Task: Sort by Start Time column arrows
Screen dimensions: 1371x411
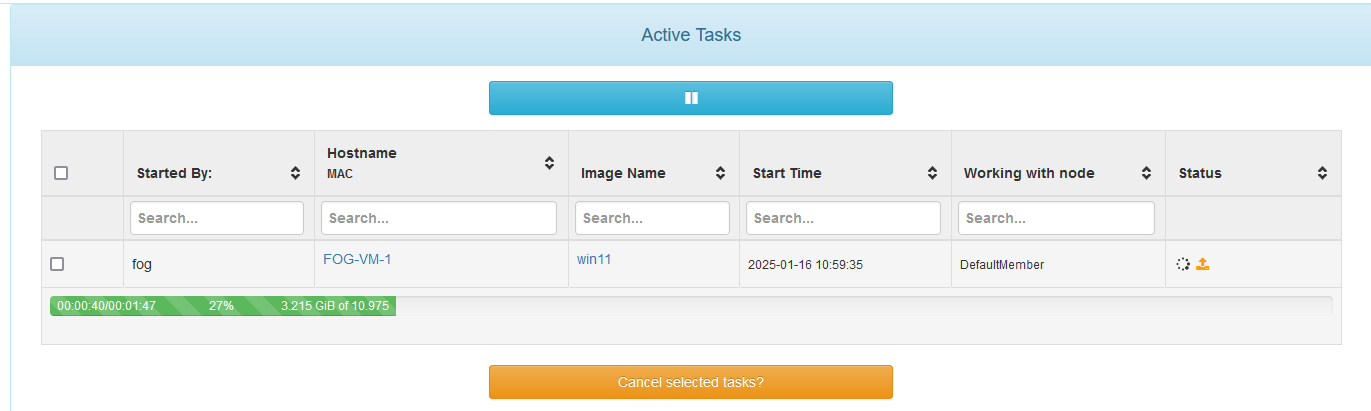Action: (x=932, y=173)
